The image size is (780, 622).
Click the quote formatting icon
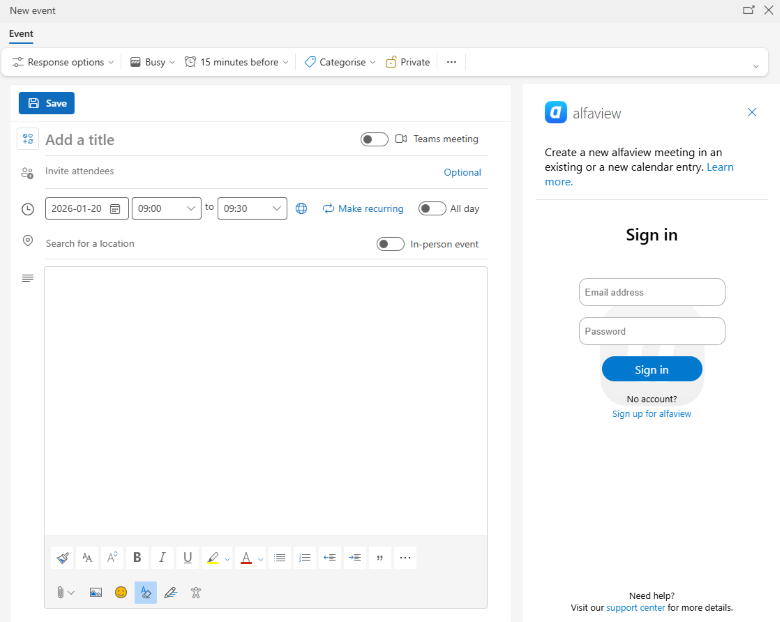[379, 558]
